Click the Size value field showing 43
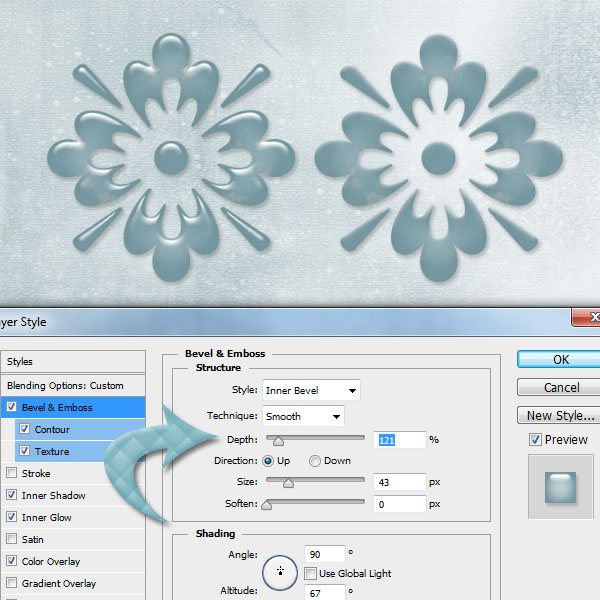600x600 pixels. 399,482
